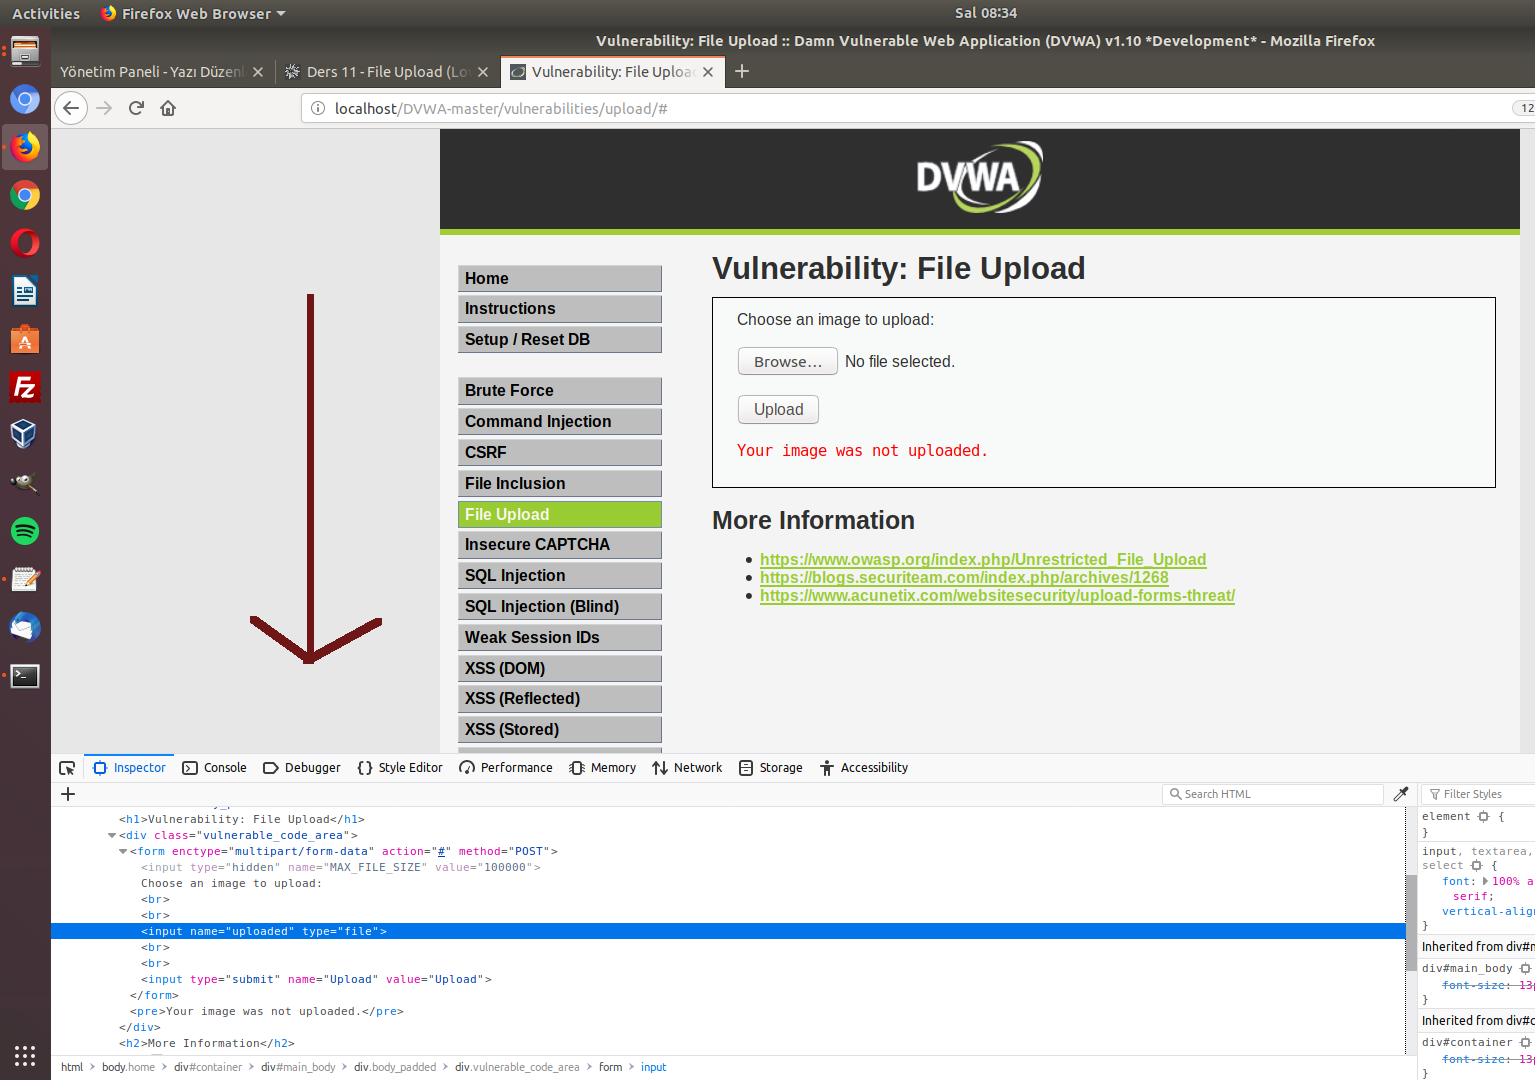
Task: Go to XSS (Stored) page
Action: [x=560, y=730]
